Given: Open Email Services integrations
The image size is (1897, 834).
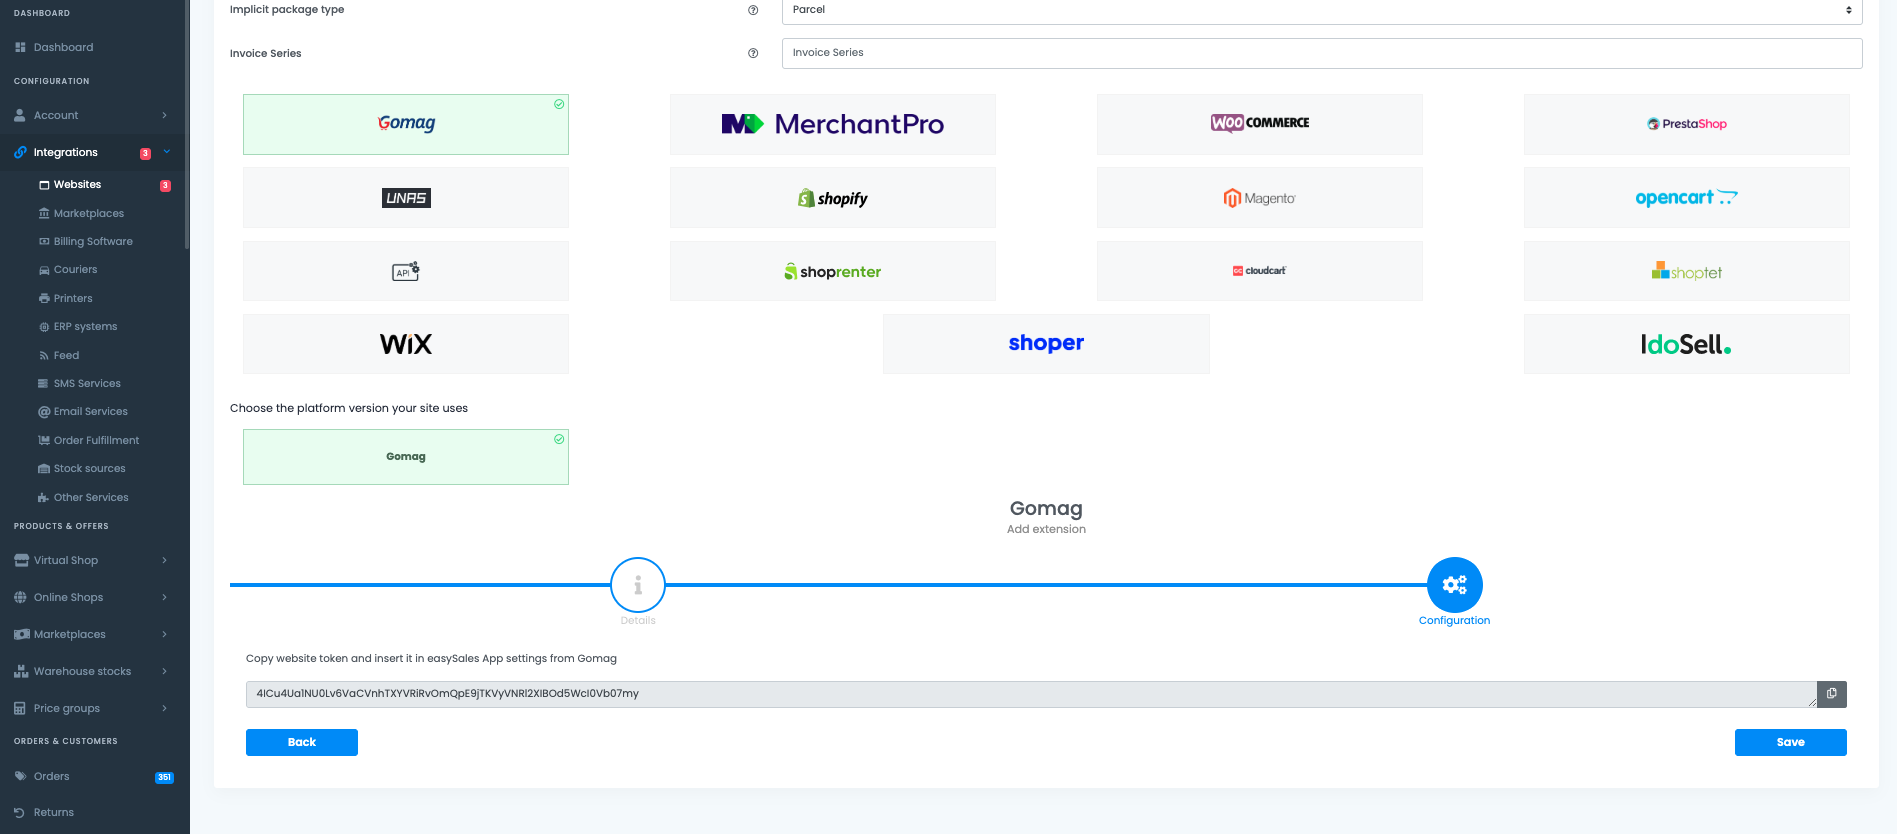Looking at the screenshot, I should point(90,411).
